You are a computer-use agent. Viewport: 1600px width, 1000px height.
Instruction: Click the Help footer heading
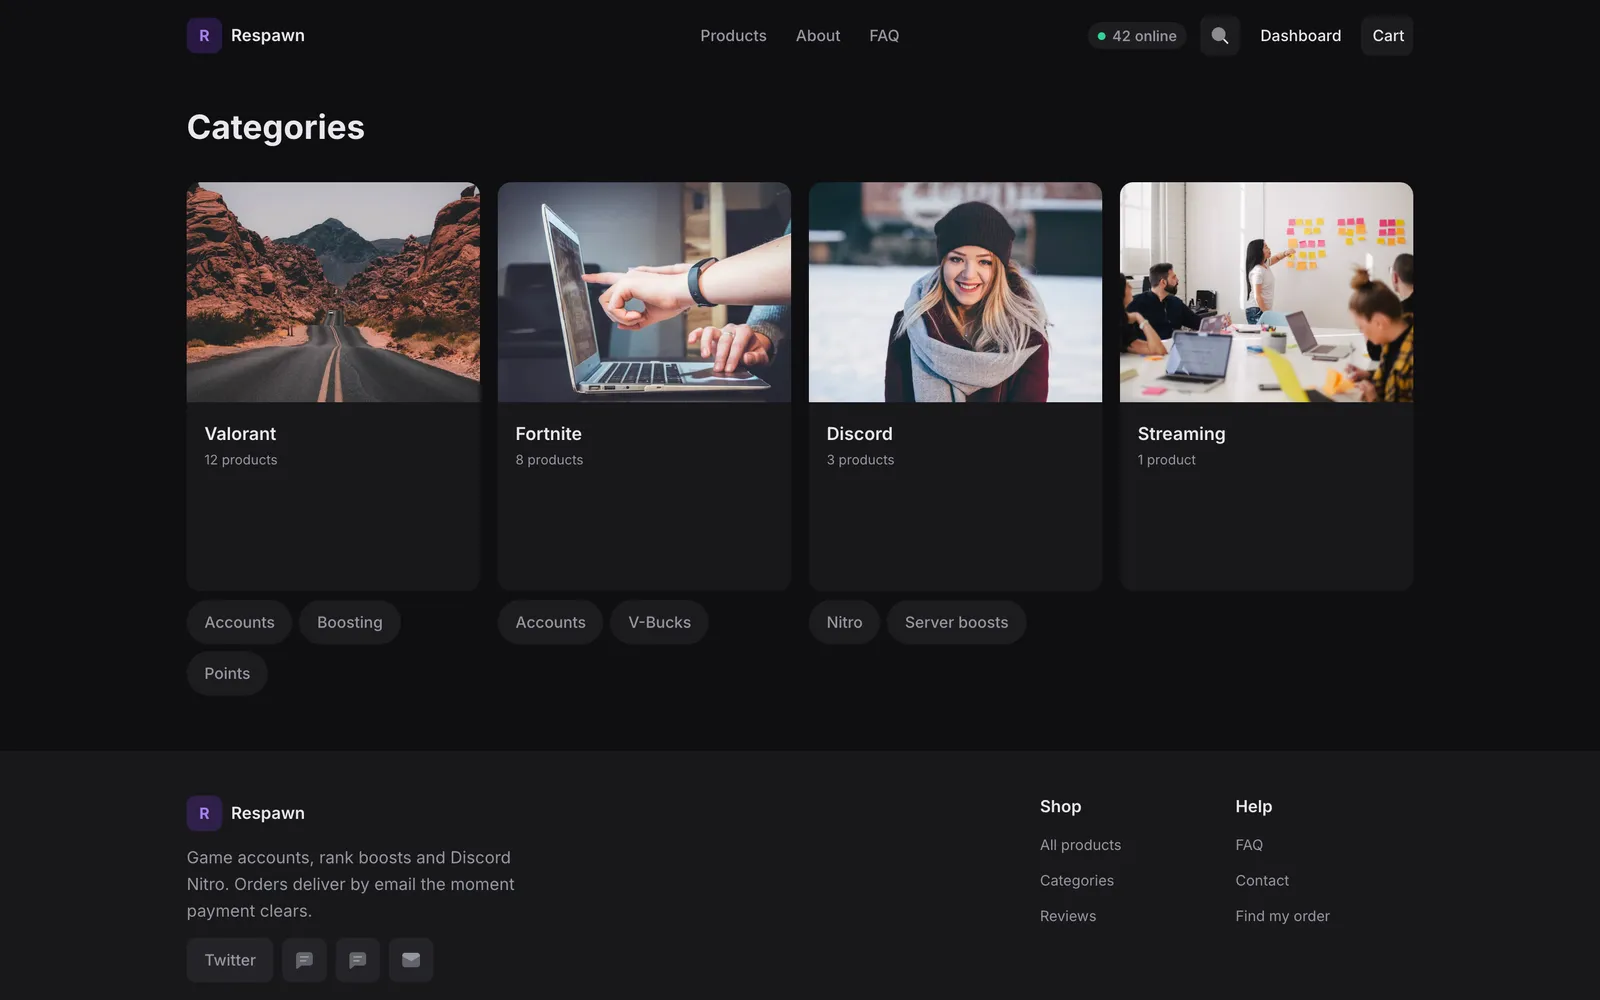[1253, 806]
